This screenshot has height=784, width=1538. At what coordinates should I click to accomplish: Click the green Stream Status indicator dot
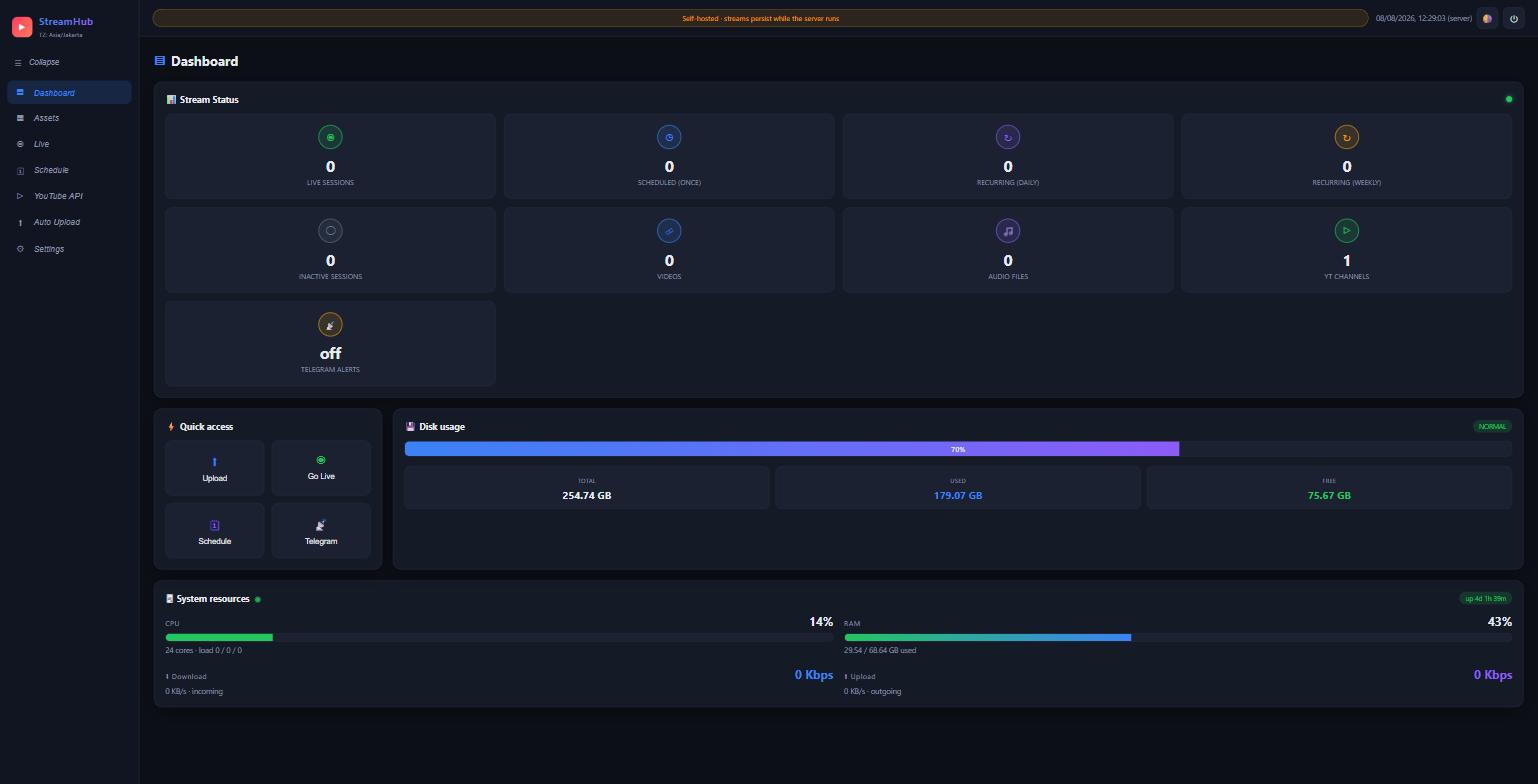click(x=1509, y=99)
